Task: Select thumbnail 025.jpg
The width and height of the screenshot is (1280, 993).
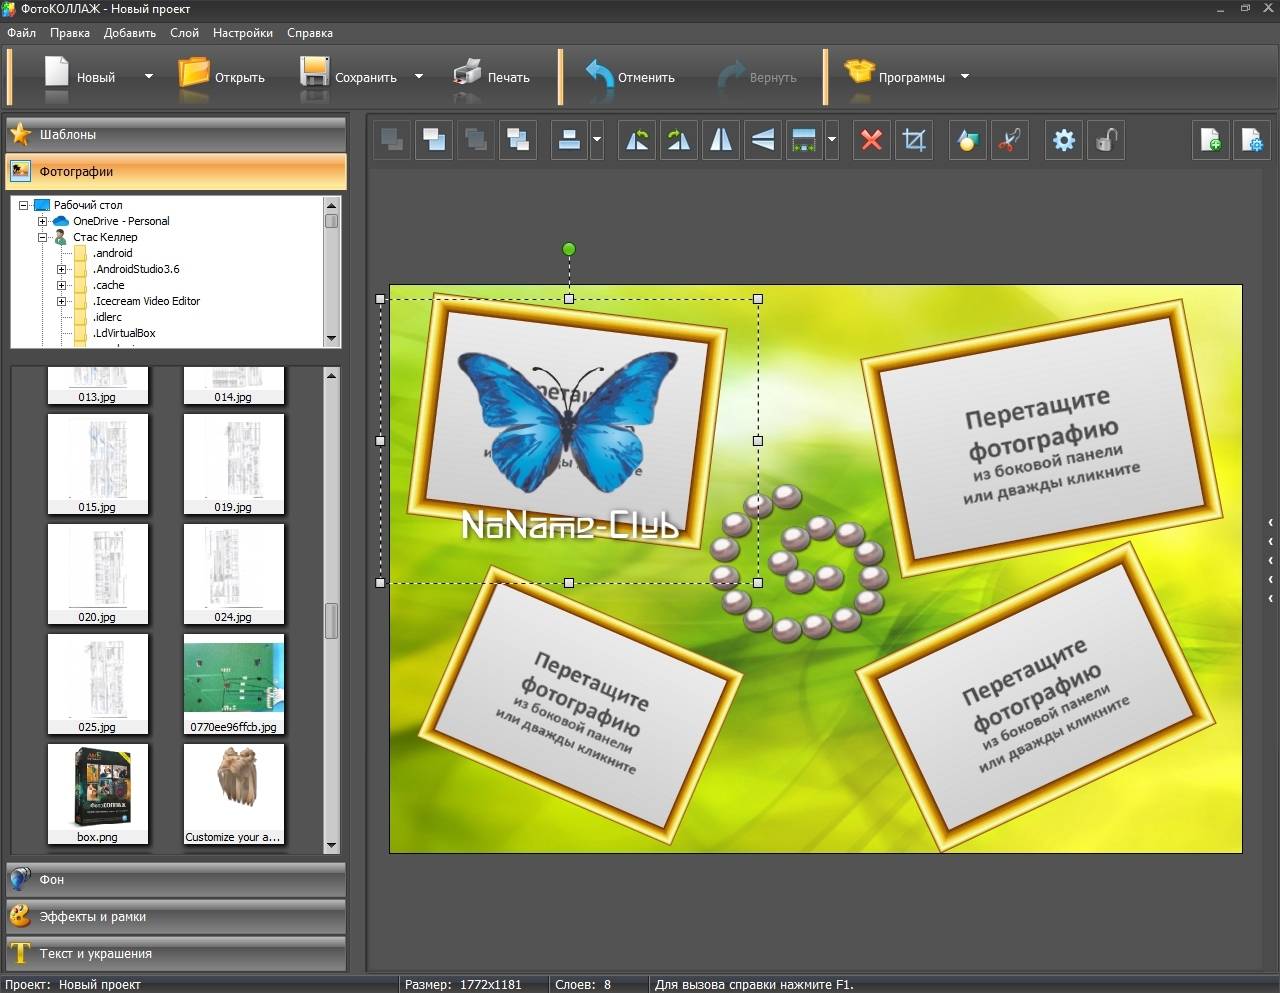Action: click(x=98, y=684)
